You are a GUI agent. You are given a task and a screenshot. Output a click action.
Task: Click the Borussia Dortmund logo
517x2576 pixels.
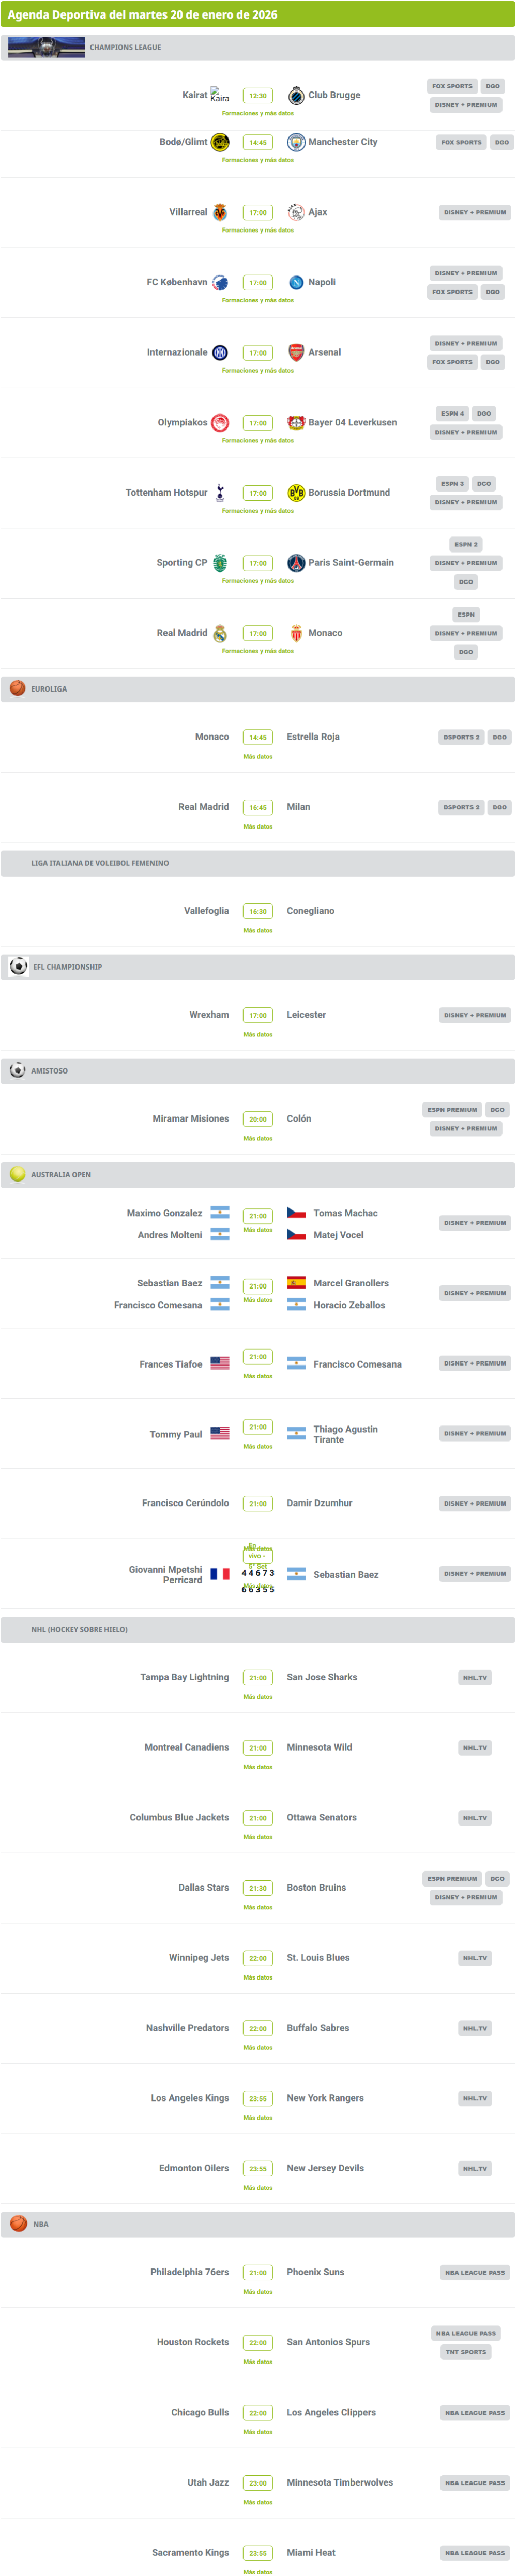[x=296, y=493]
